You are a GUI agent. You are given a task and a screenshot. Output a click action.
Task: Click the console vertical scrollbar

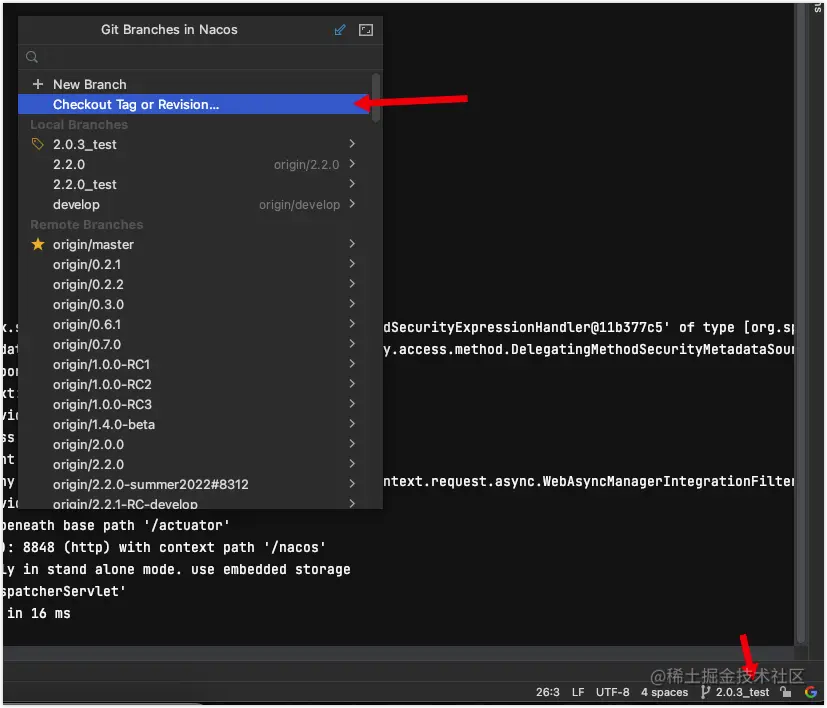click(801, 322)
